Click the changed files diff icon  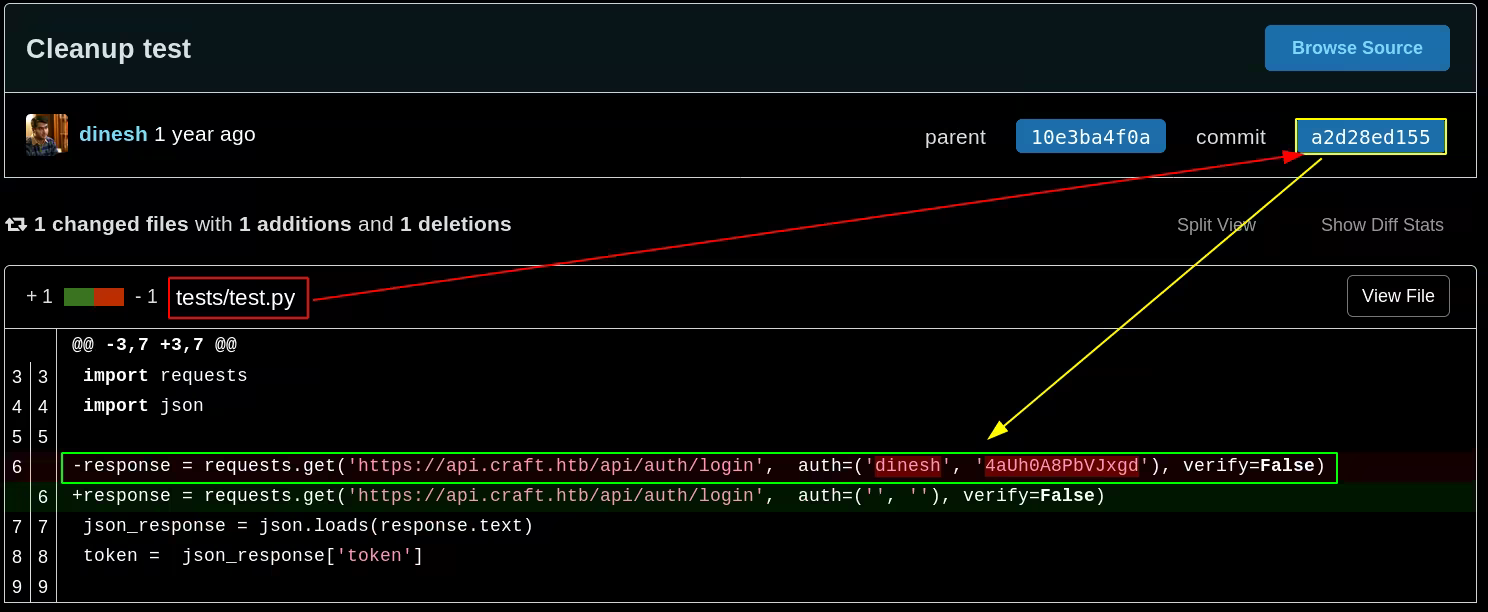pos(16,224)
